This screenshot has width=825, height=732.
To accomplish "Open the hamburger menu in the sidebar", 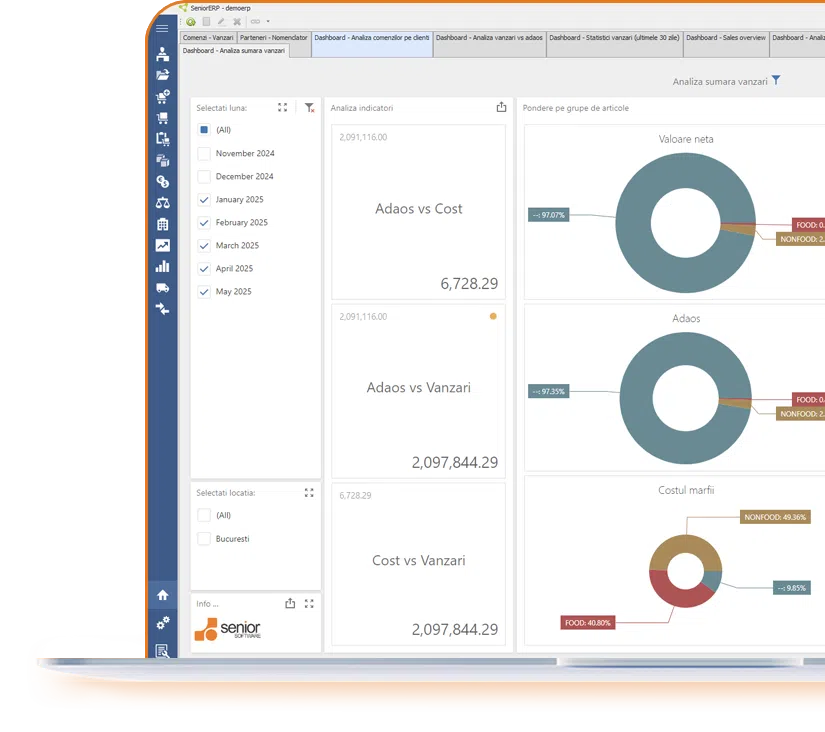I will [x=162, y=29].
